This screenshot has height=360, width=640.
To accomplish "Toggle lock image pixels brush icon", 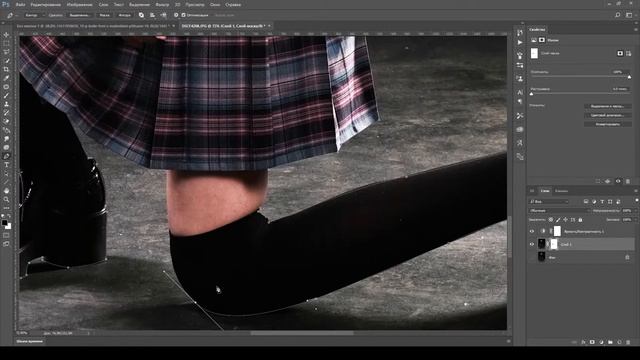I will click(x=558, y=220).
